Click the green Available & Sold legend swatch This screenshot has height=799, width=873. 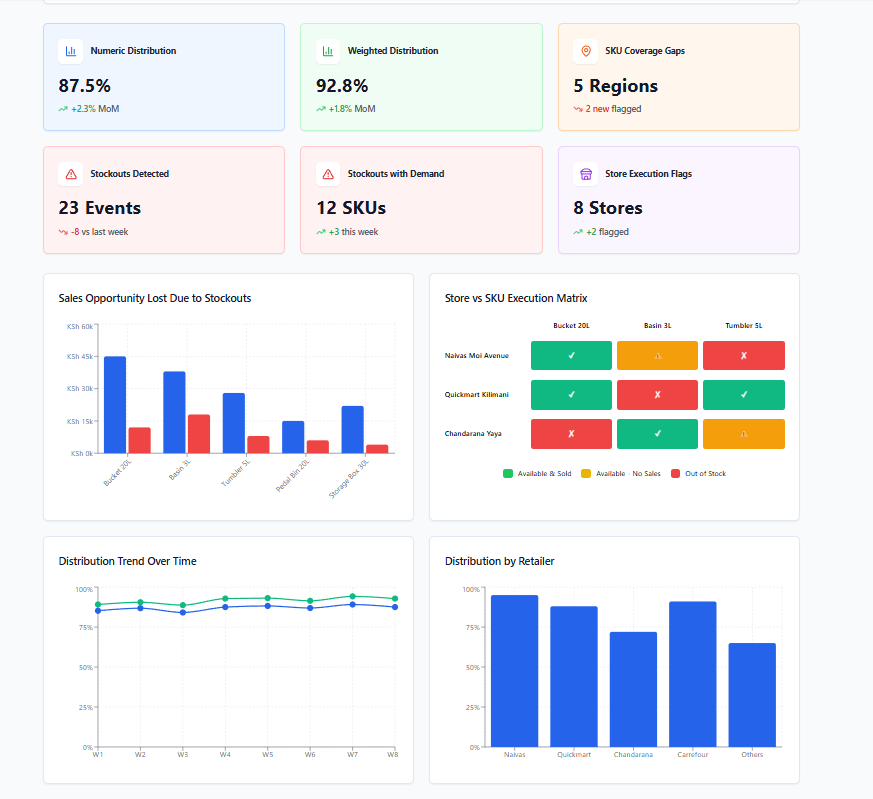[508, 474]
